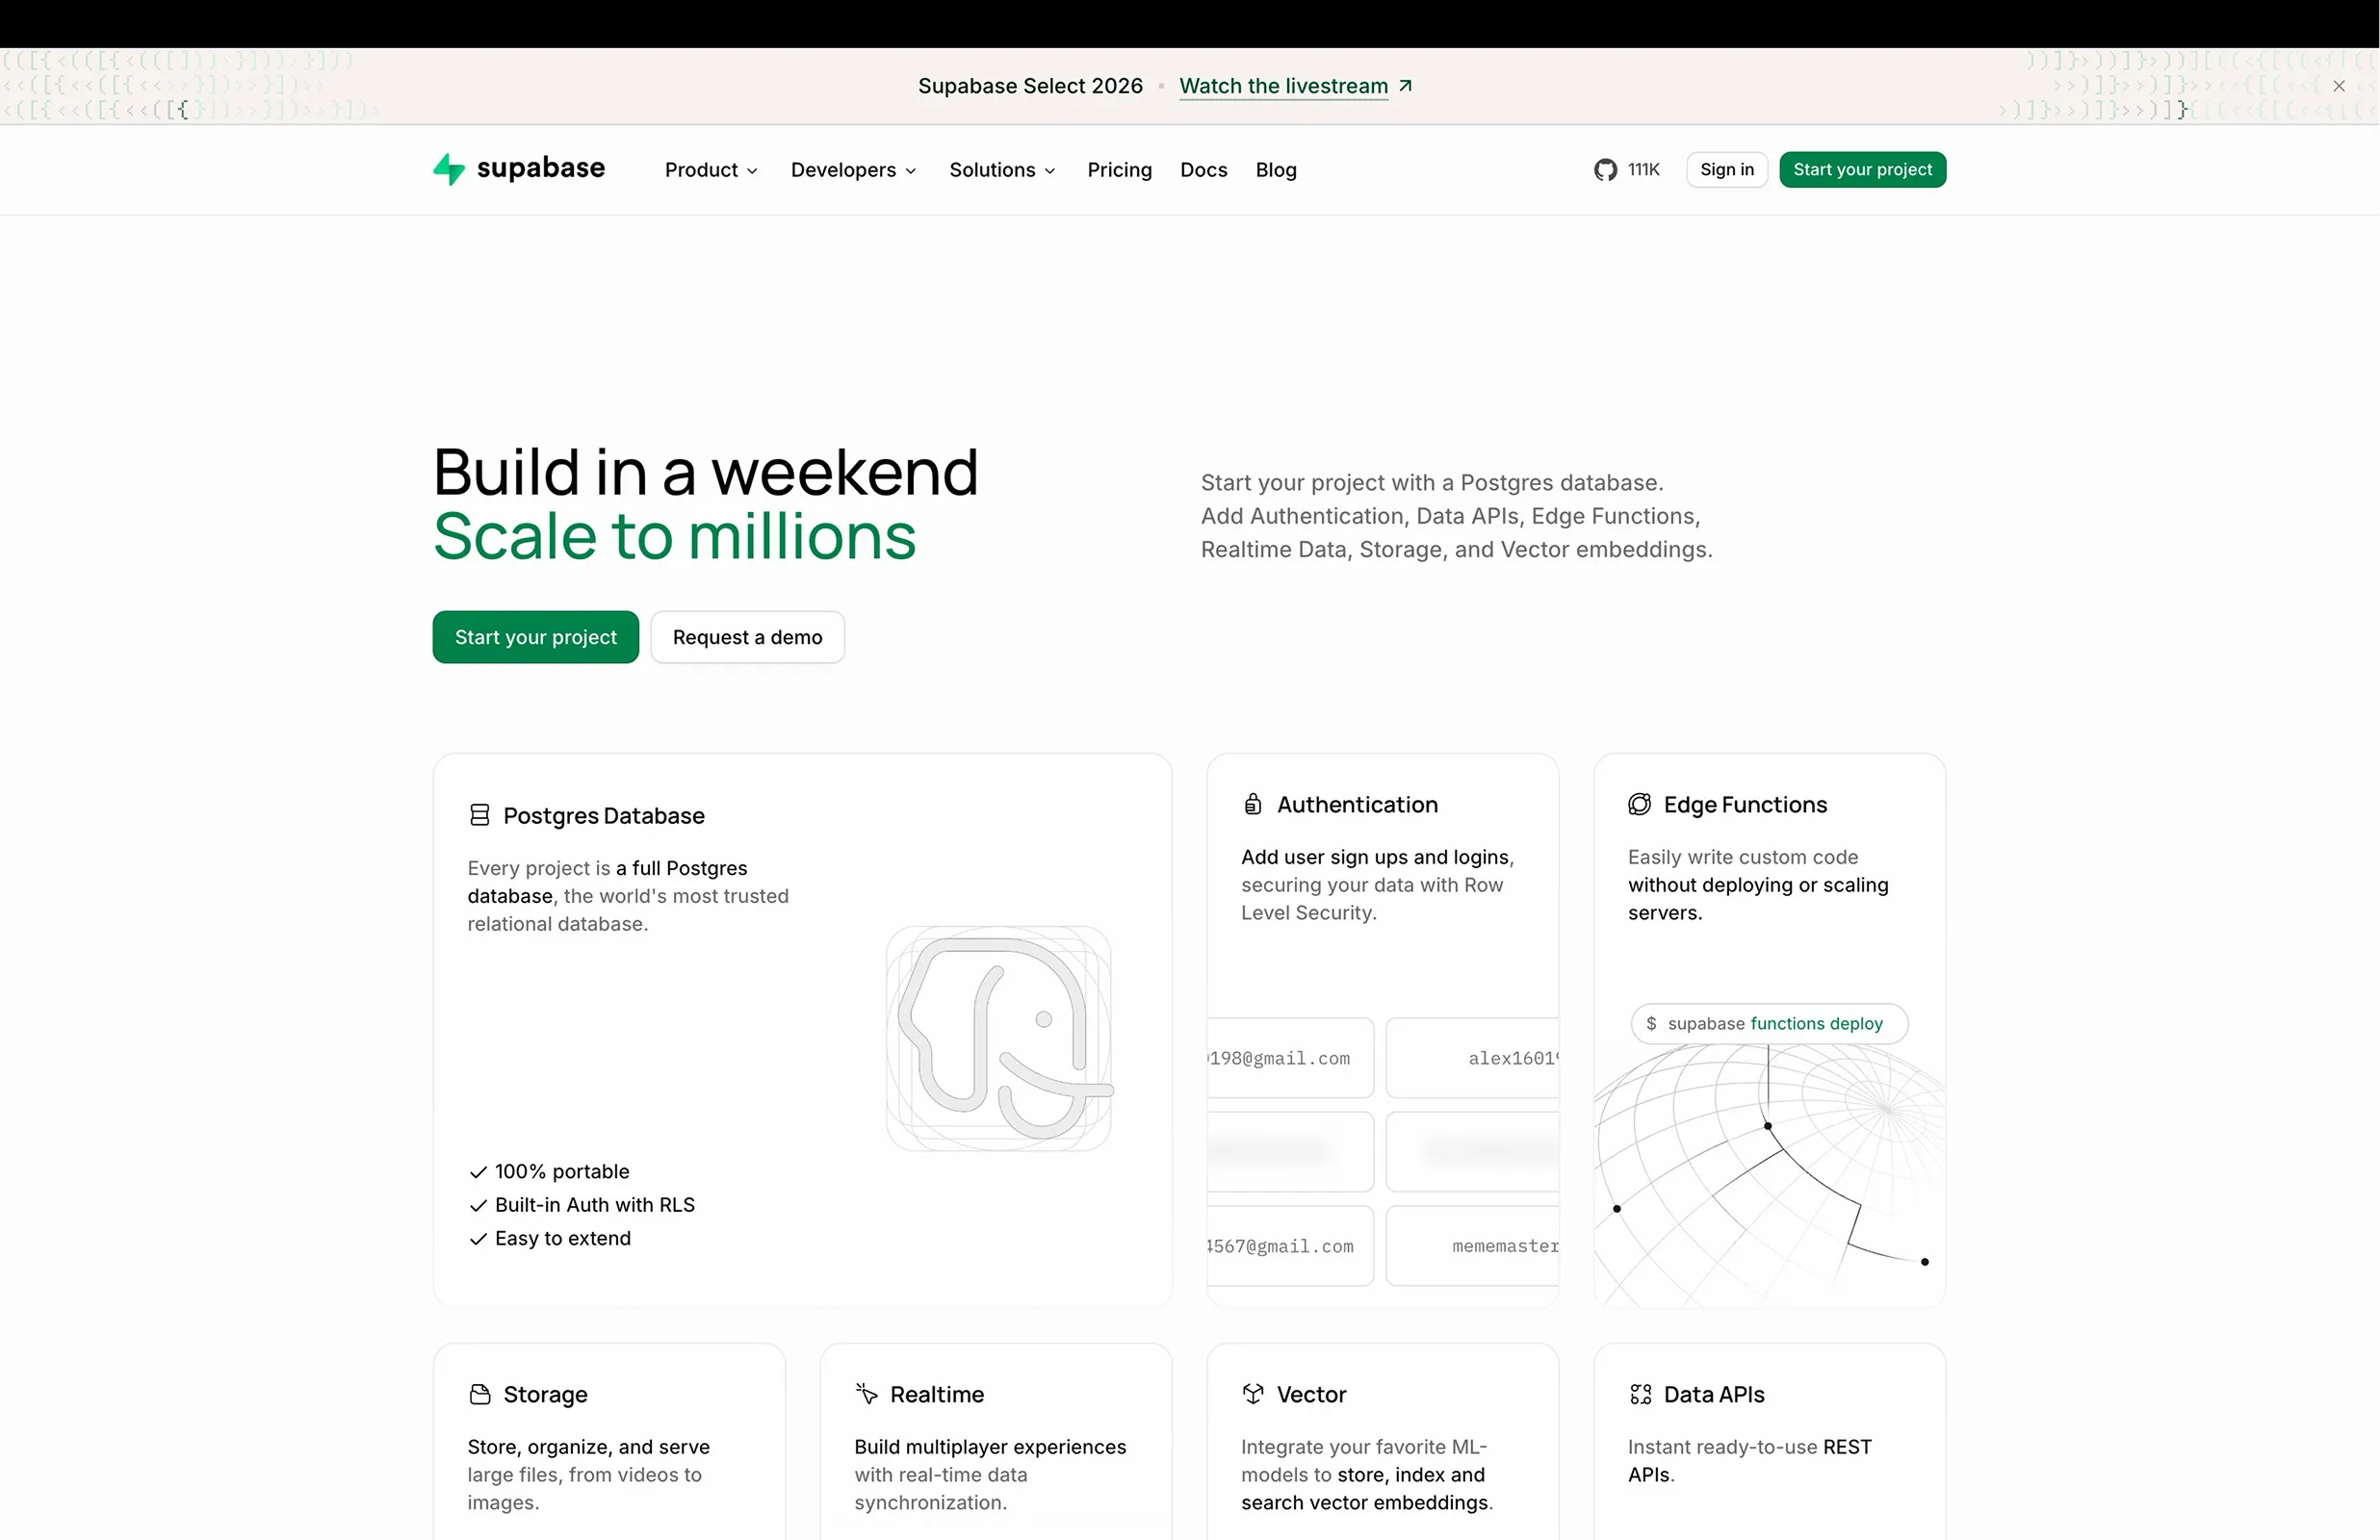2380x1540 pixels.
Task: Click the Authentication lock icon
Action: point(1253,804)
